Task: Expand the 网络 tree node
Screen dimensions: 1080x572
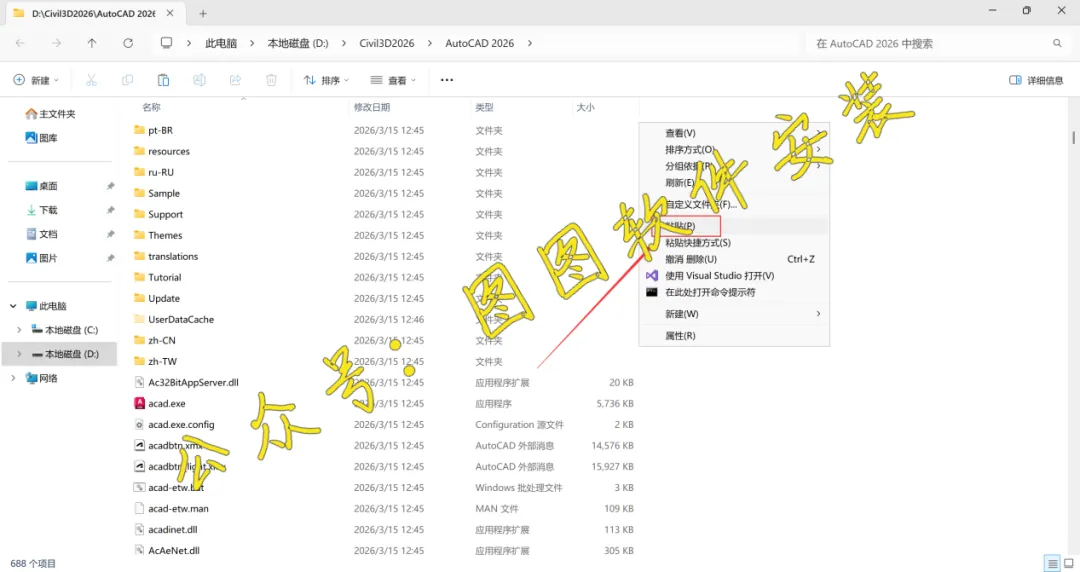Action: (x=13, y=378)
